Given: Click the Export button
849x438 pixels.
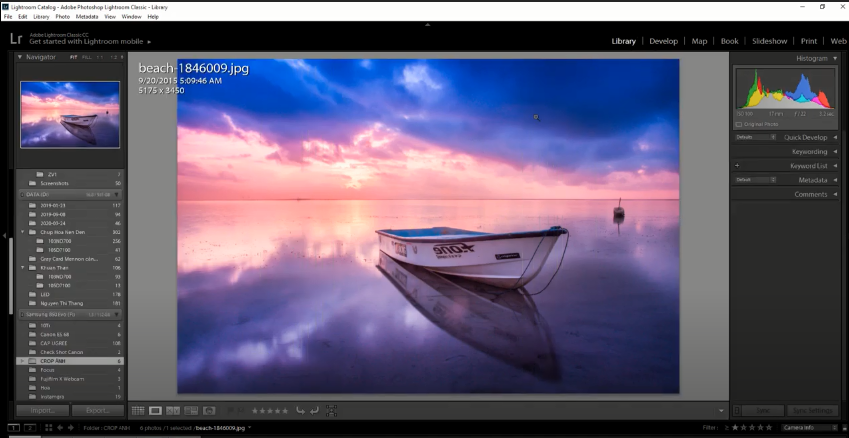Looking at the screenshot, I should (x=98, y=410).
